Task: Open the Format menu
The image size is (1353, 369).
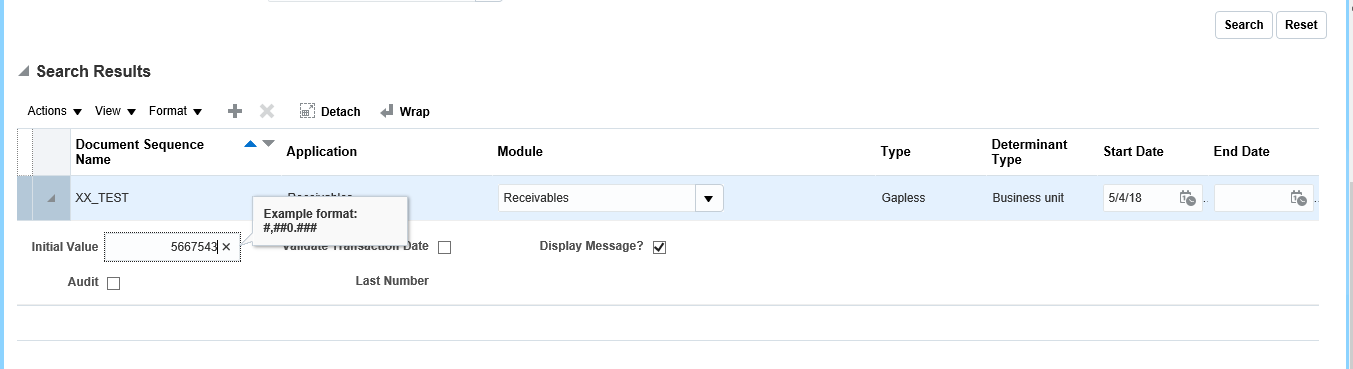Action: tap(176, 111)
